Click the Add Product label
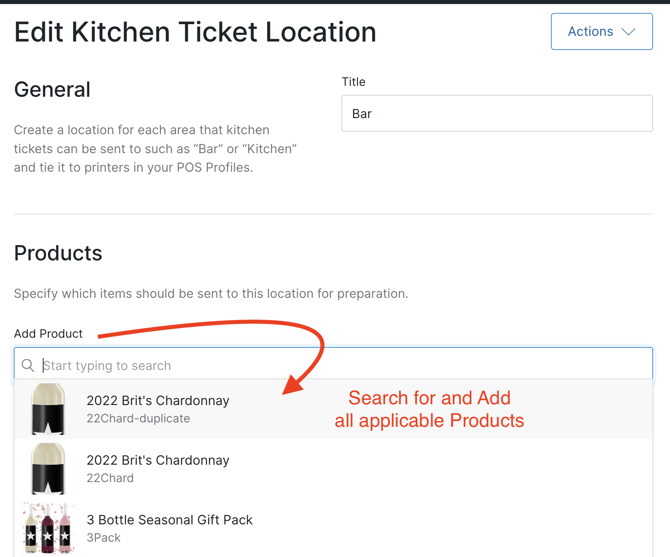670x557 pixels. (48, 334)
